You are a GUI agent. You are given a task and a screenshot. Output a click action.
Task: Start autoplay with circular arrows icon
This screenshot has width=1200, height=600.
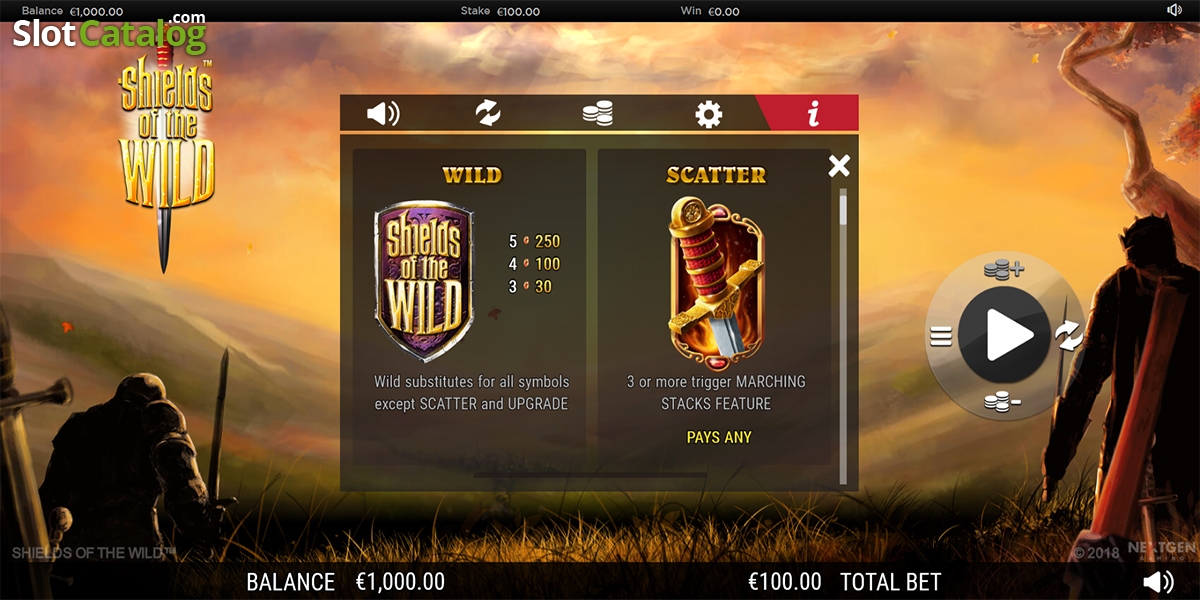pyautogui.click(x=1069, y=336)
